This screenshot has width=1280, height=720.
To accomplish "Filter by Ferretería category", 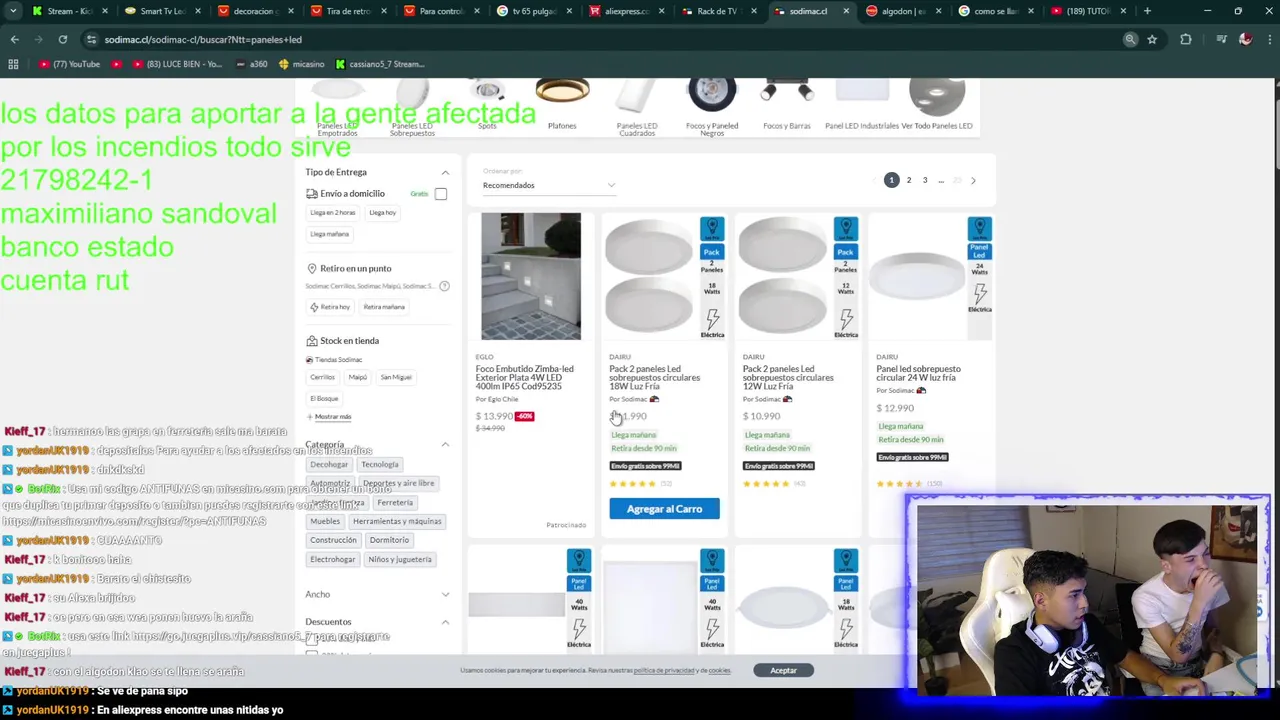I will (x=395, y=502).
